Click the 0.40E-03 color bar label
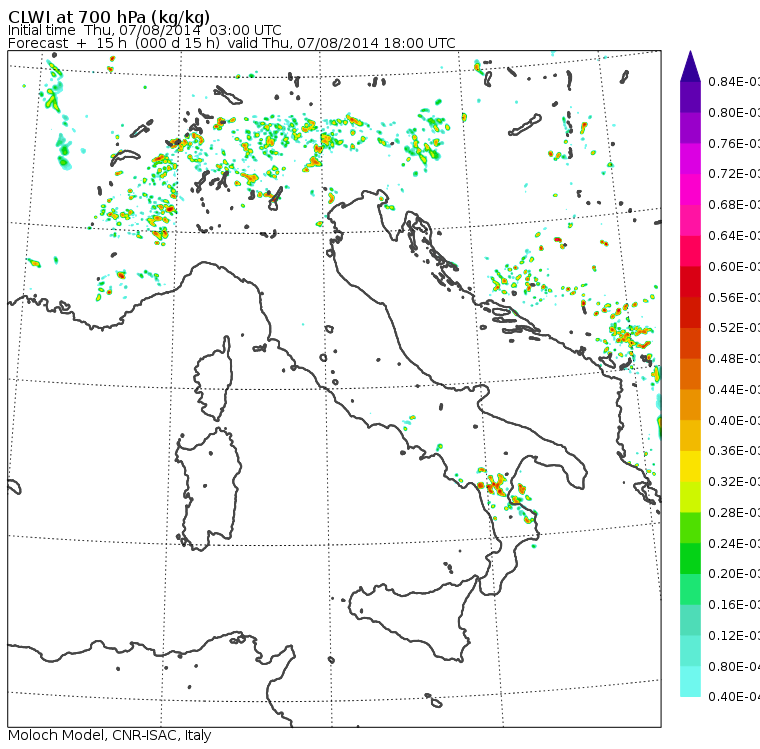The height and width of the screenshot is (749, 760). click(x=734, y=420)
